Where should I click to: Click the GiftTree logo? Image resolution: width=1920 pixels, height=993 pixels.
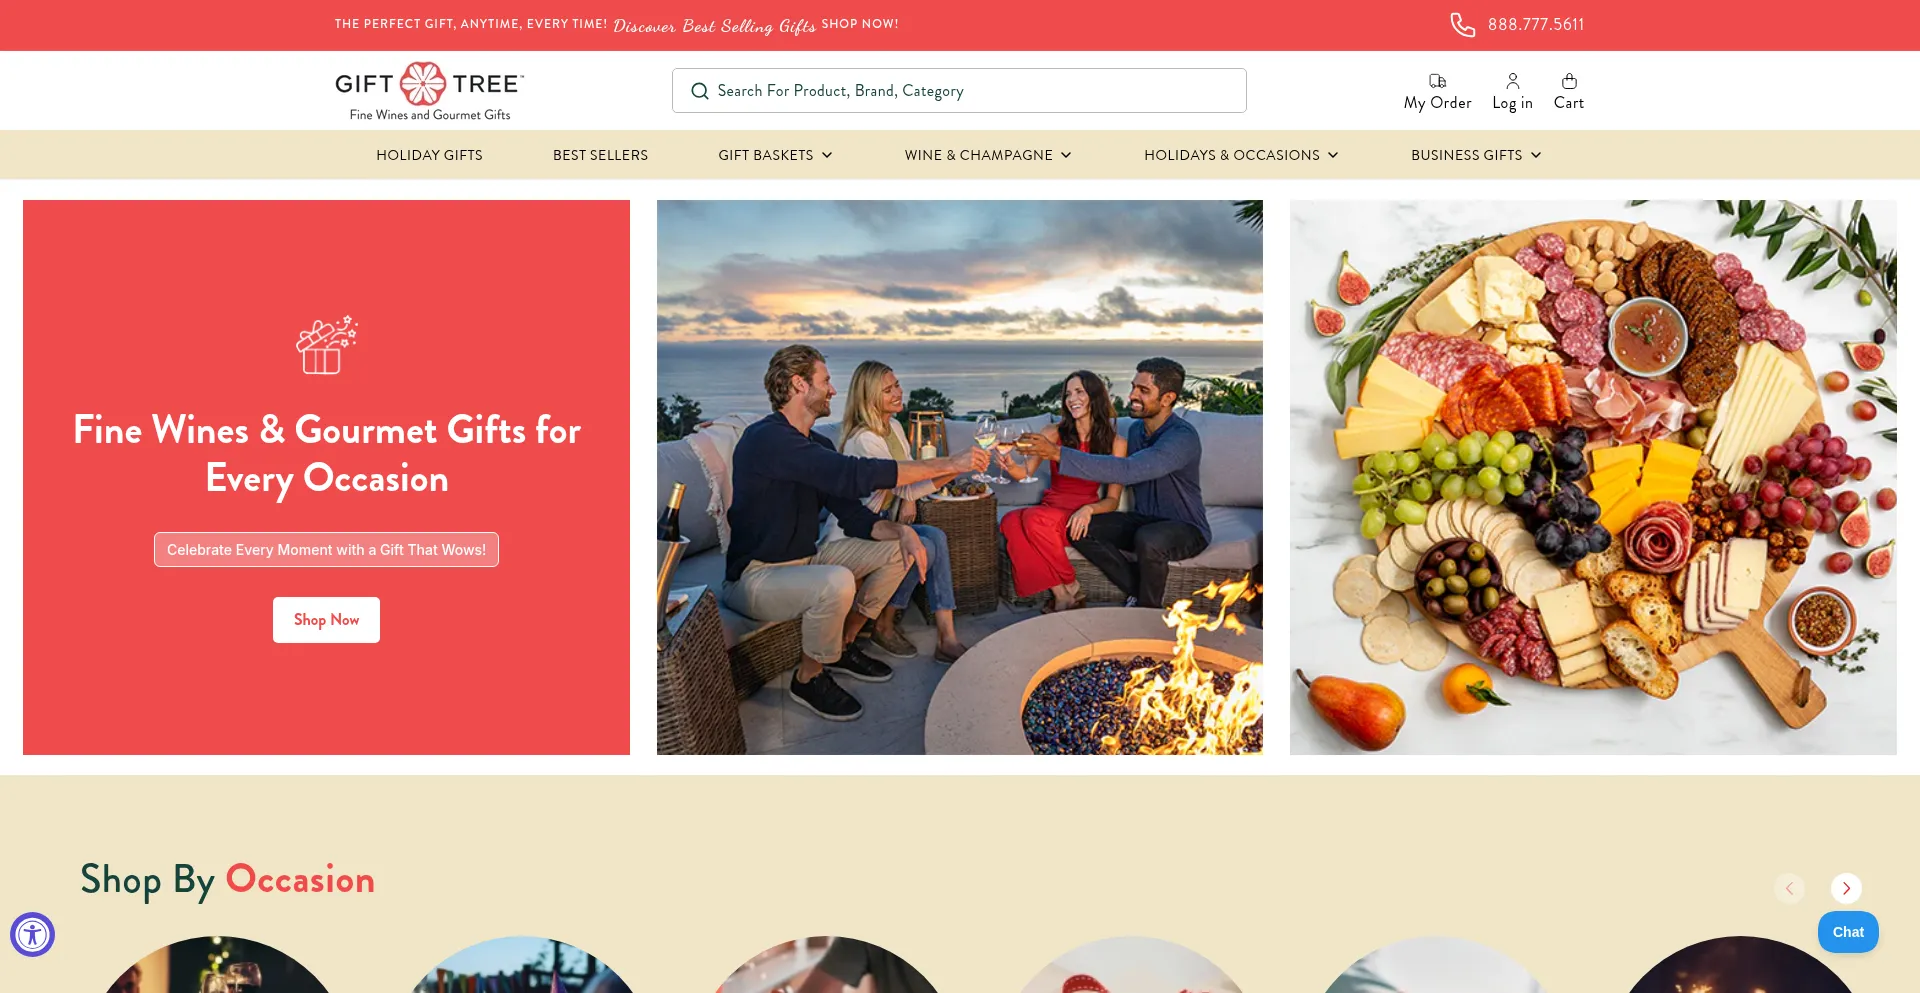click(430, 91)
